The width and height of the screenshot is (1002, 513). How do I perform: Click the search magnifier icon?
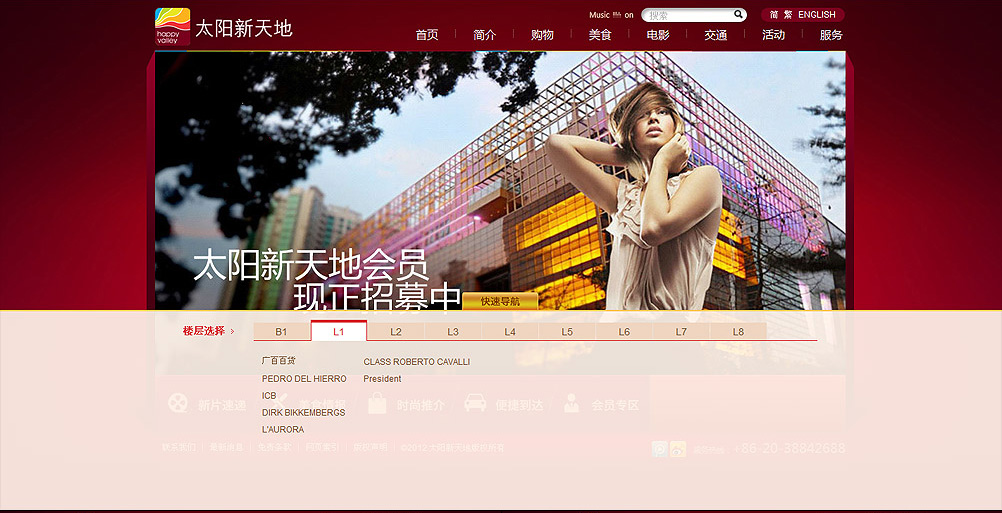pos(739,15)
